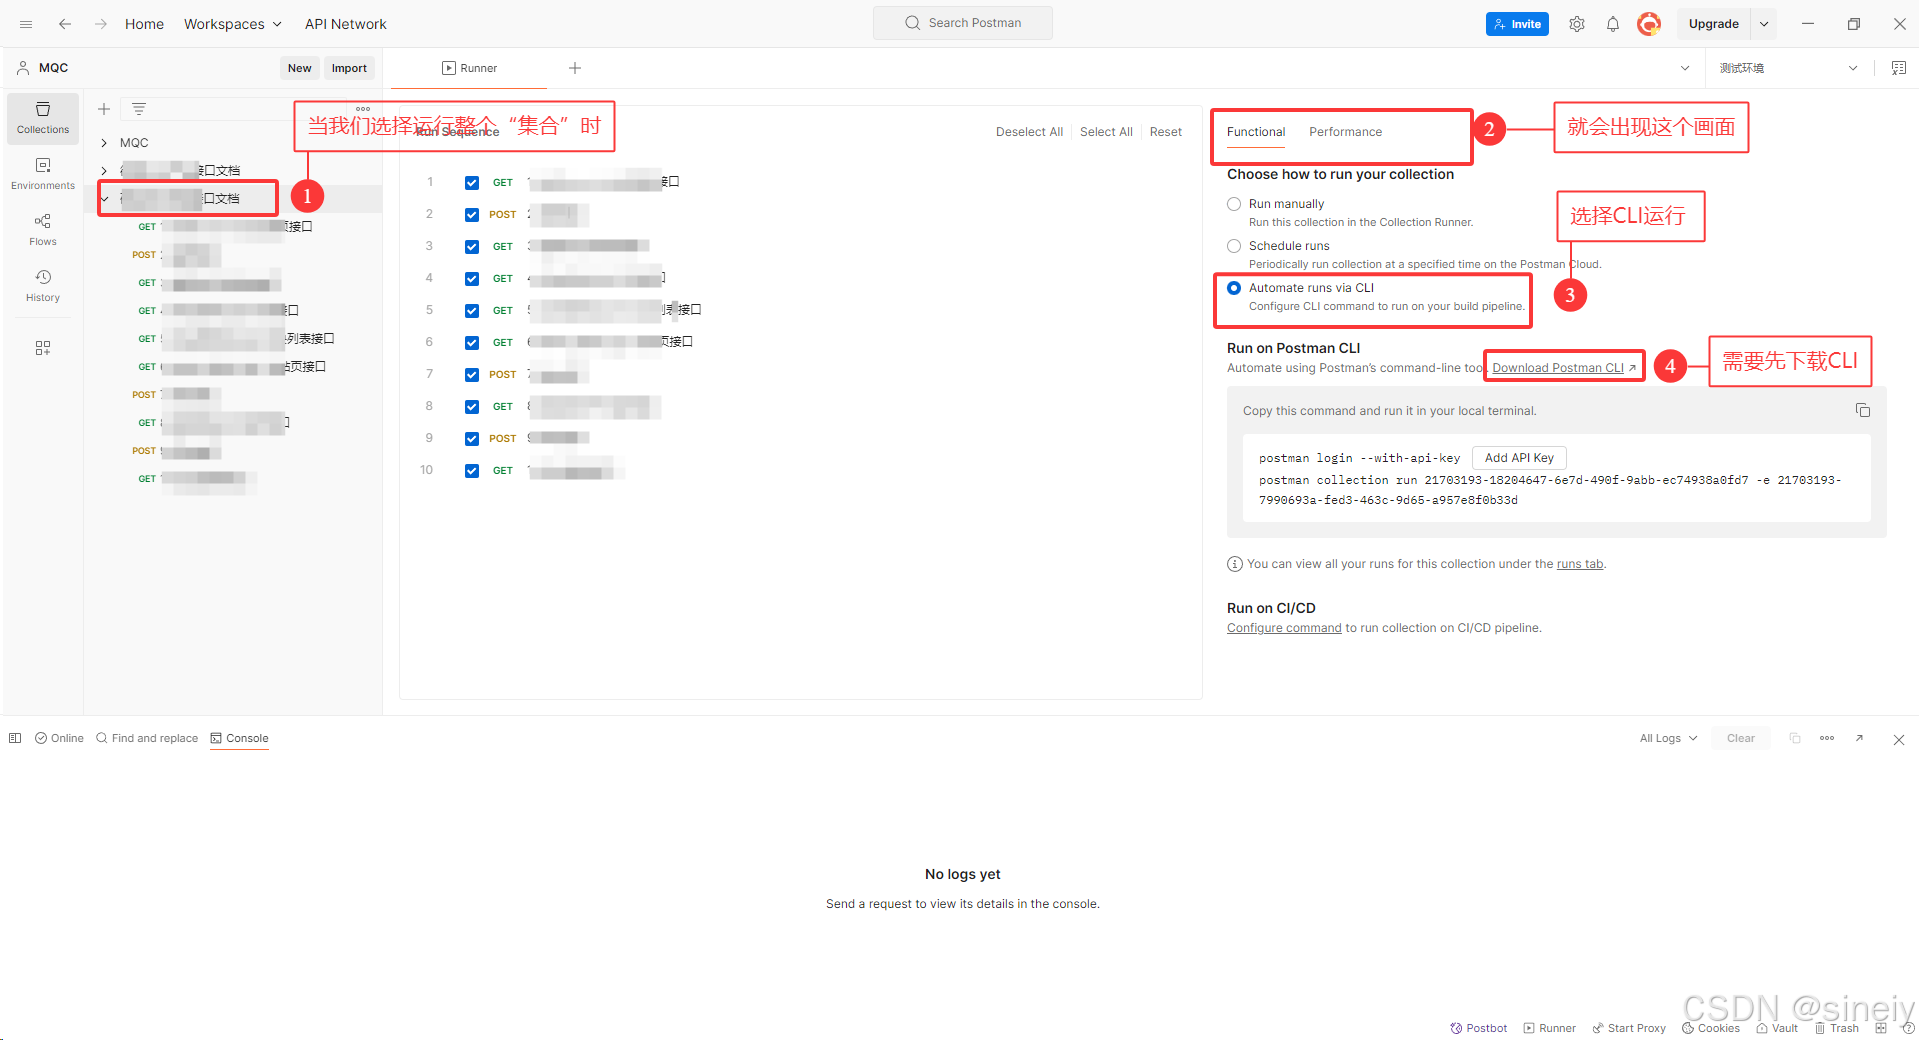The image size is (1919, 1040).
Task: Expand the MQC collection
Action: pyautogui.click(x=104, y=143)
